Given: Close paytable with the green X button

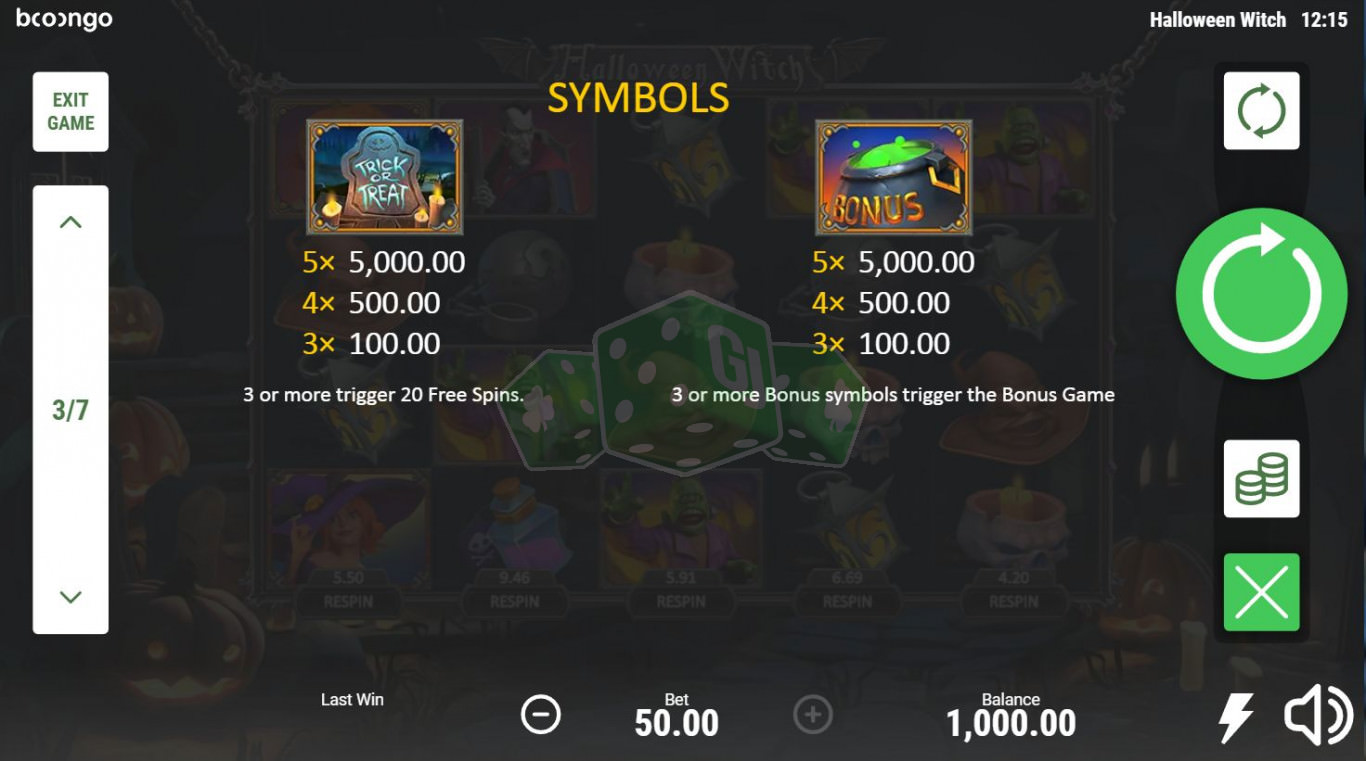Looking at the screenshot, I should click(1262, 592).
